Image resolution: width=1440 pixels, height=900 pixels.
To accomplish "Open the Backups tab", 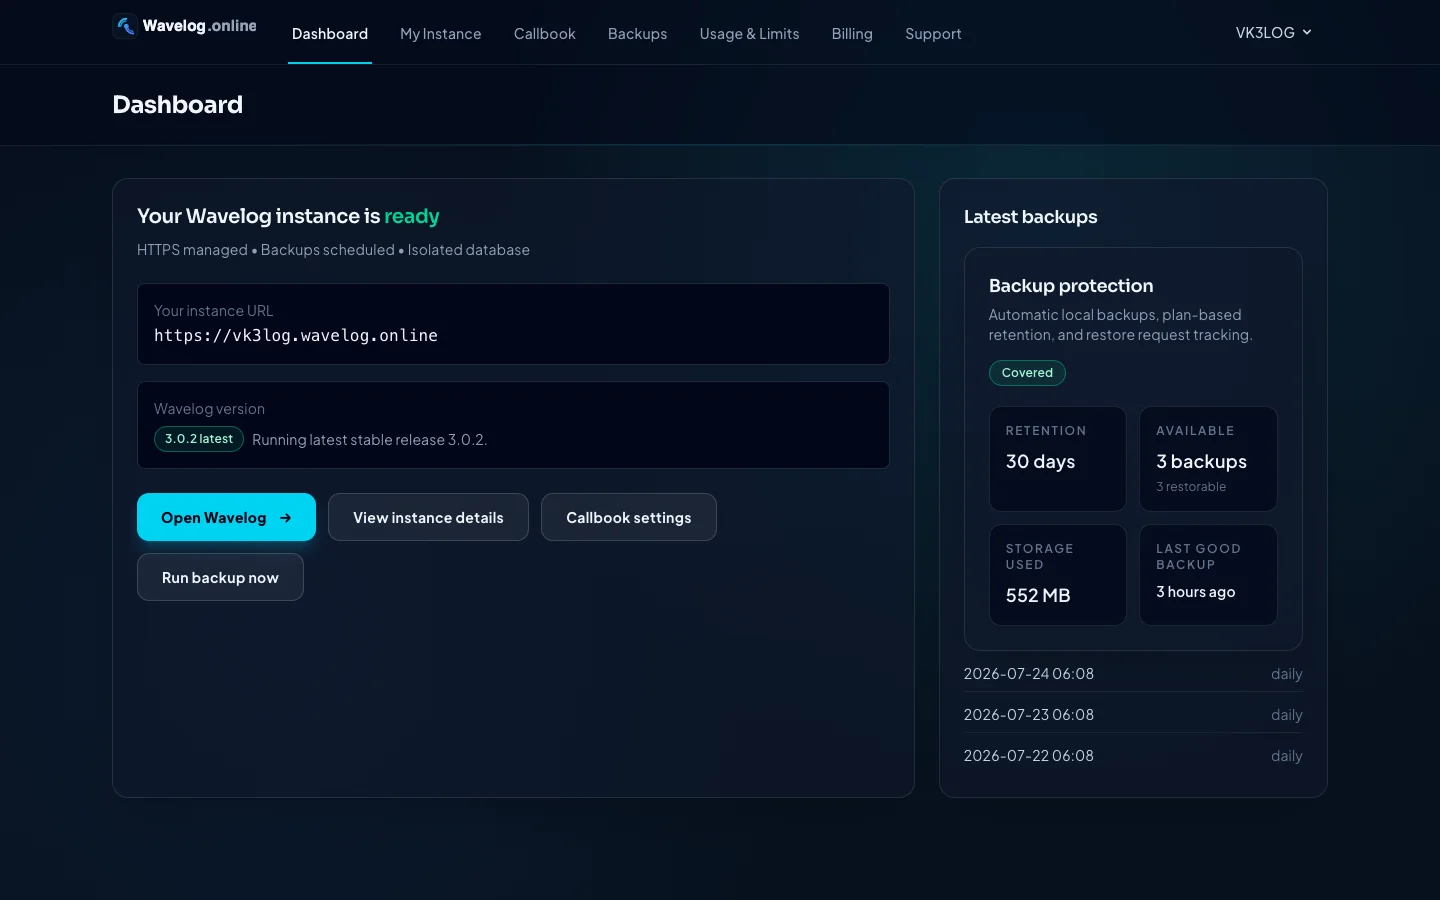I will [637, 34].
